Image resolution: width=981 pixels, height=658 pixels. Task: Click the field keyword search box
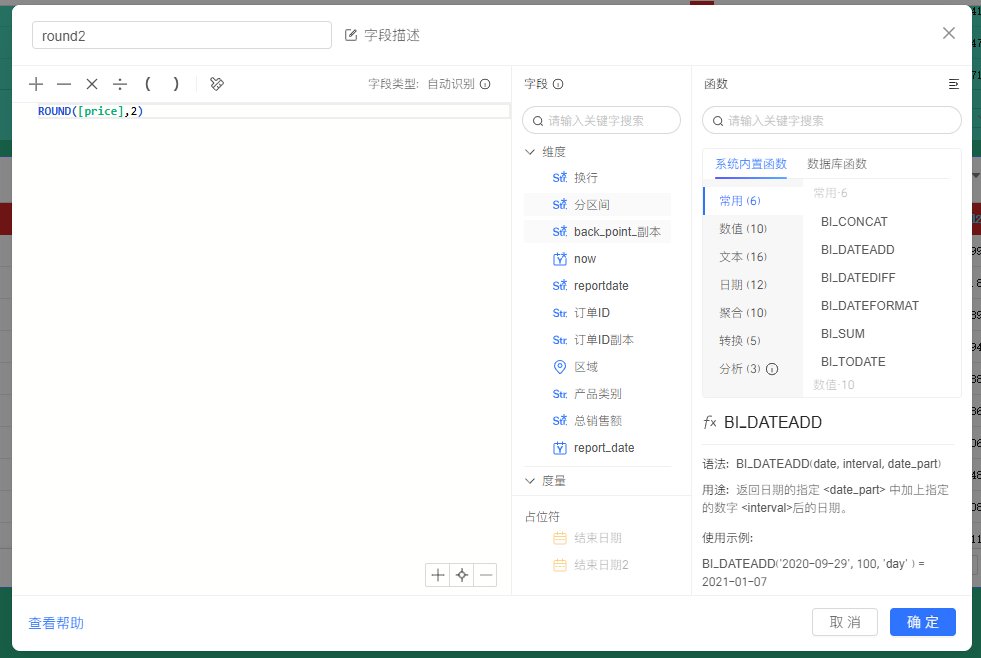coord(601,120)
